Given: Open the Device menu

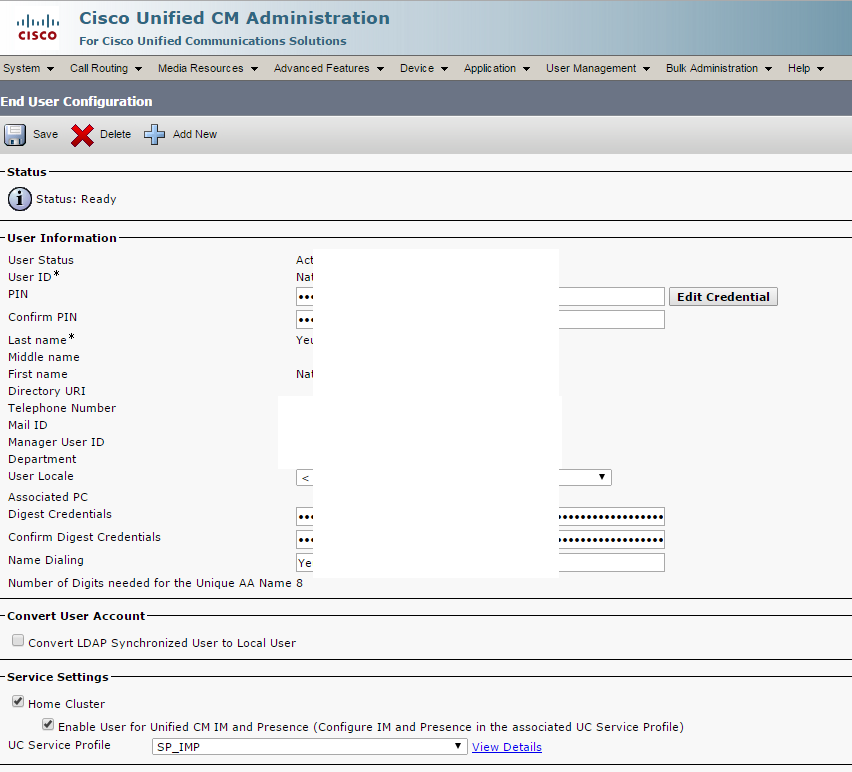Looking at the screenshot, I should 416,68.
